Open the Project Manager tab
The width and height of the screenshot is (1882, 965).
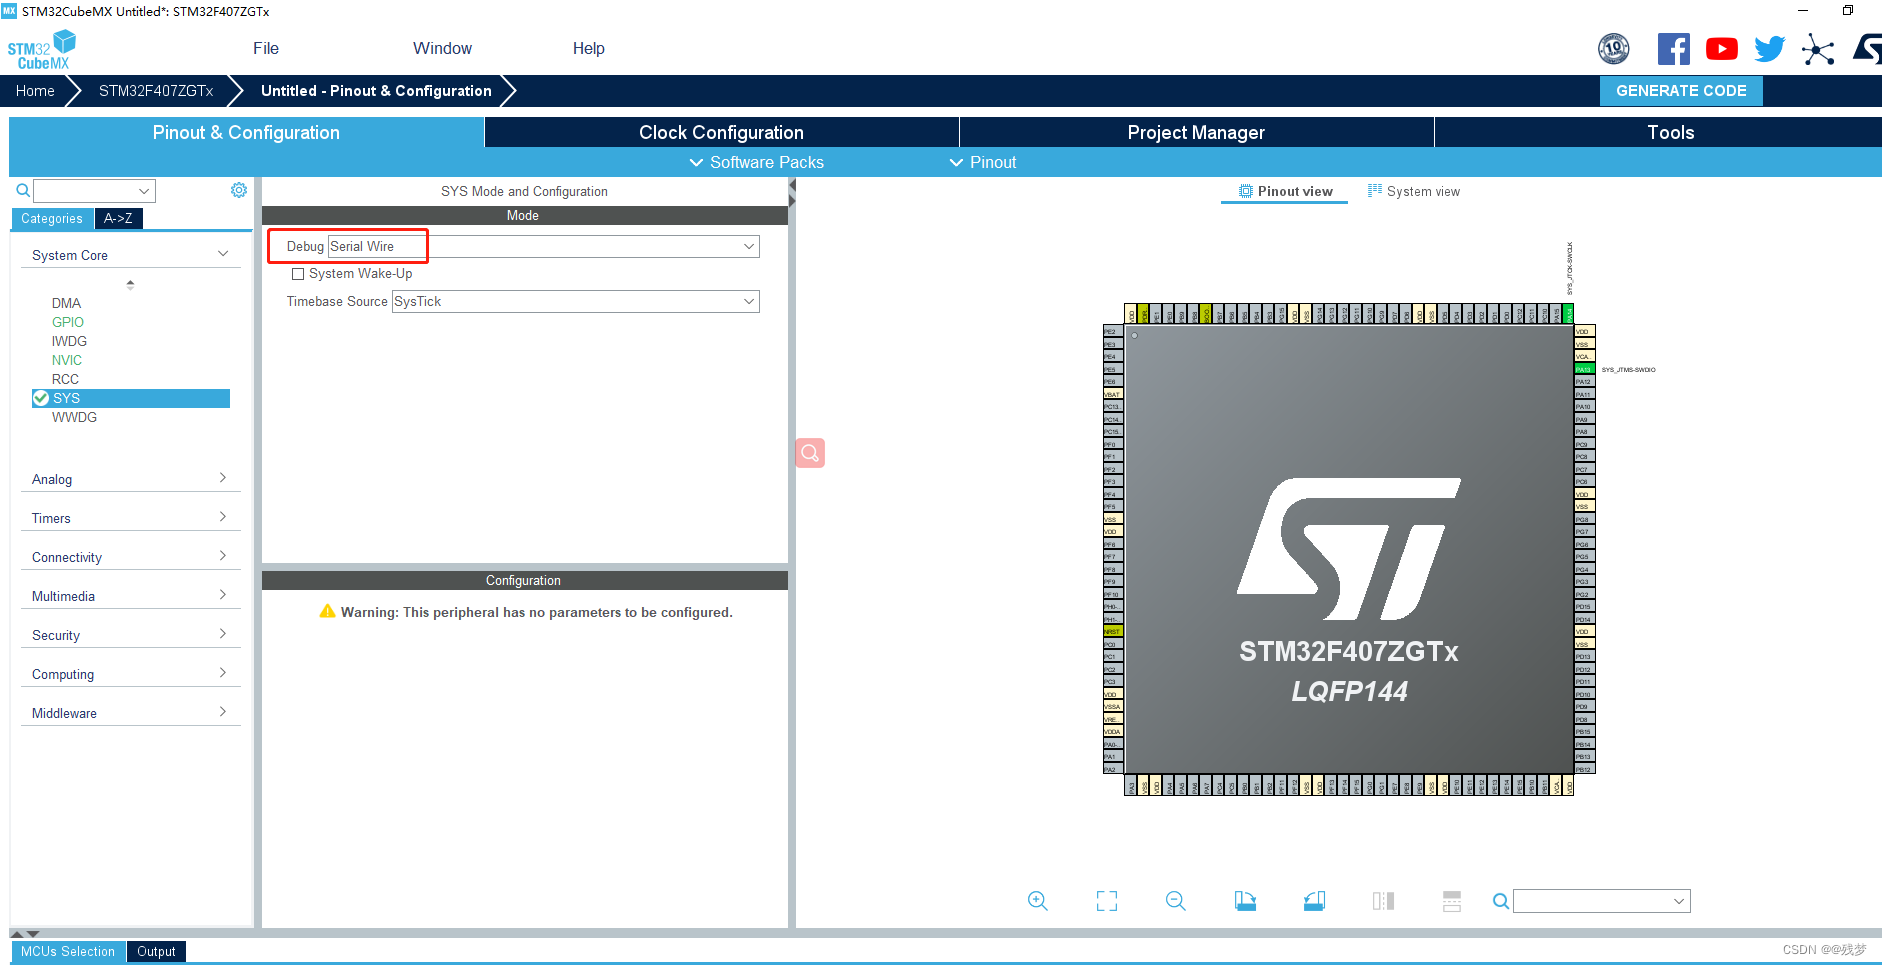1195,132
